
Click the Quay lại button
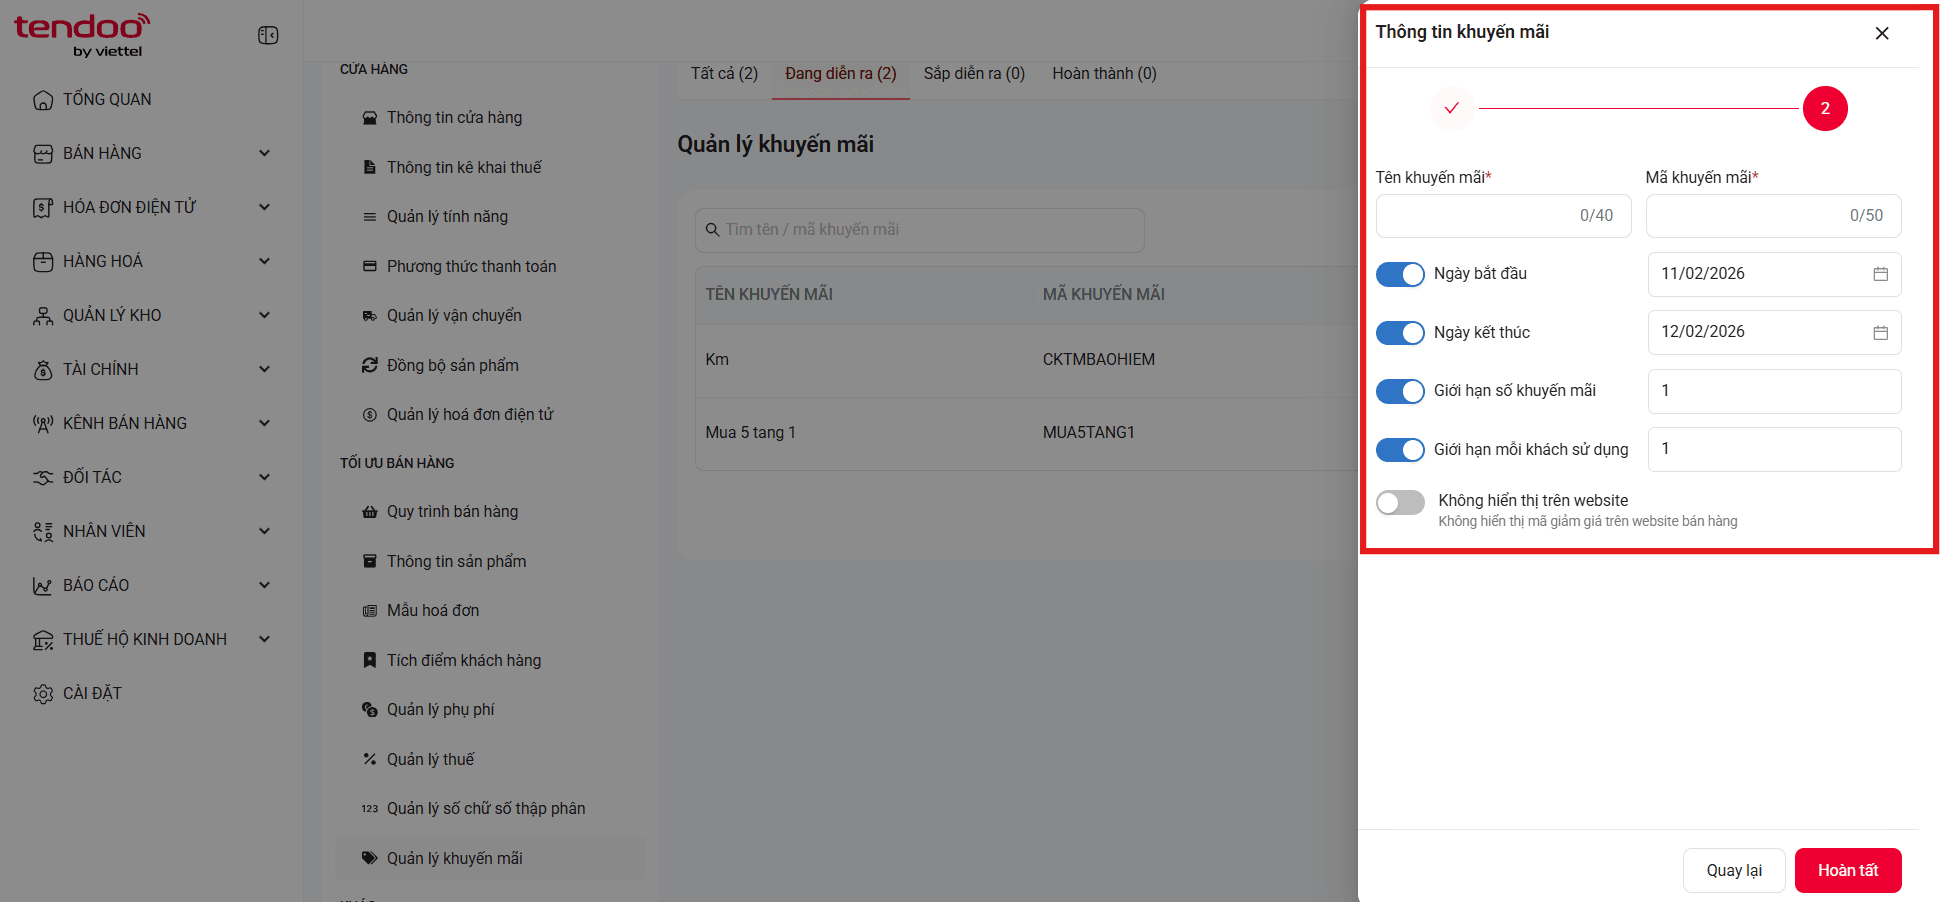[x=1734, y=870]
